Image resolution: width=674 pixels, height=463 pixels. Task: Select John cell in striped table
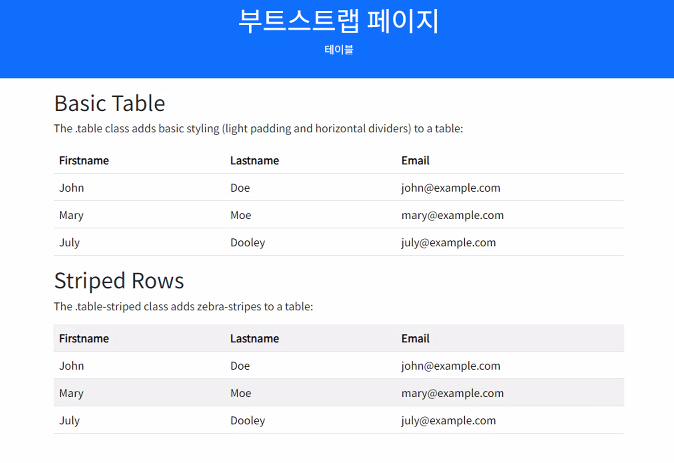click(x=71, y=366)
